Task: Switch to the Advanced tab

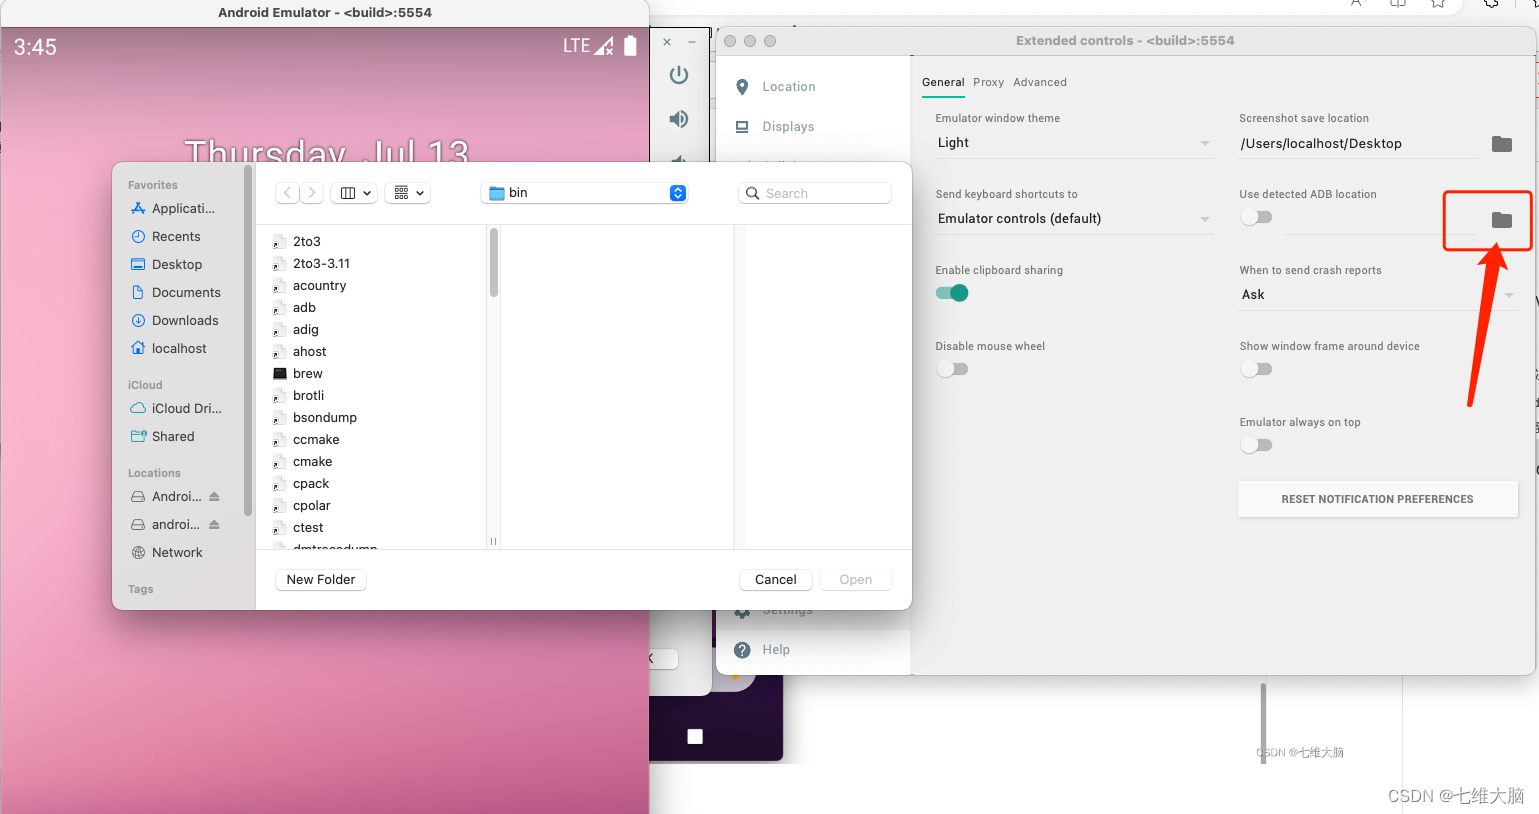Action: coord(1040,83)
